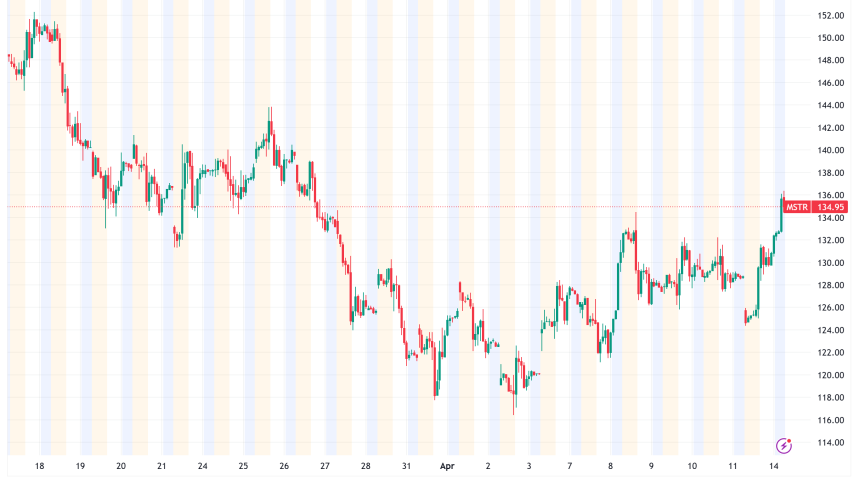Image resolution: width=852 pixels, height=485 pixels.
Task: Click date 9 on the time axis
Action: 651,466
